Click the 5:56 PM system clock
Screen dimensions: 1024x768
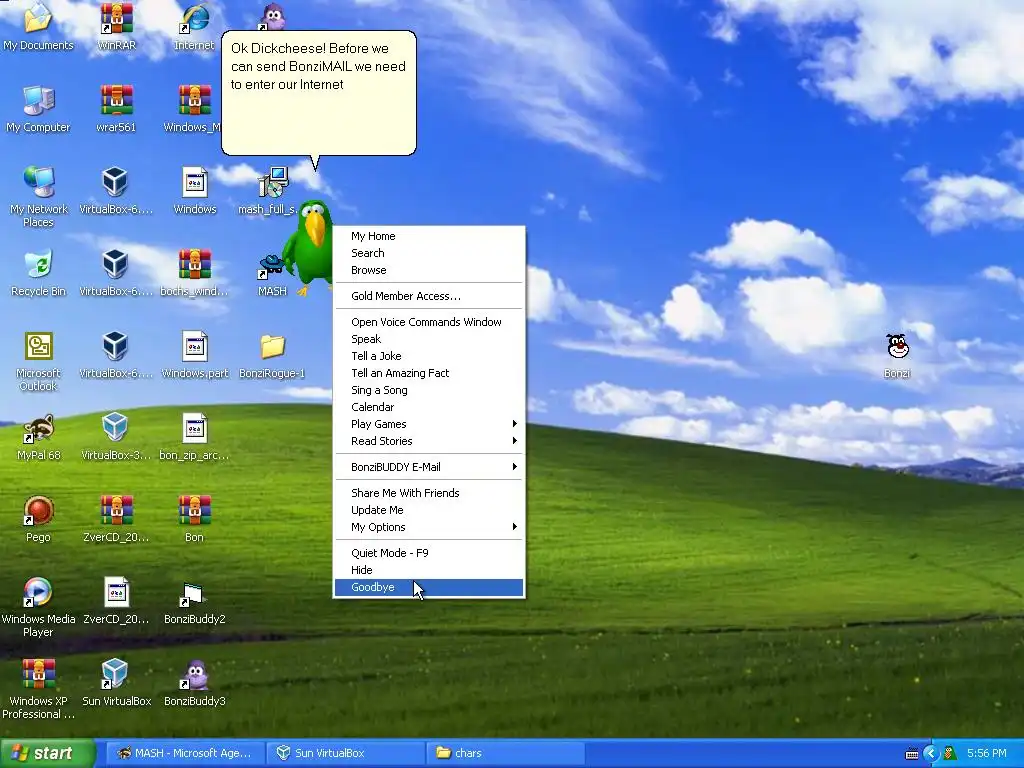tap(986, 754)
